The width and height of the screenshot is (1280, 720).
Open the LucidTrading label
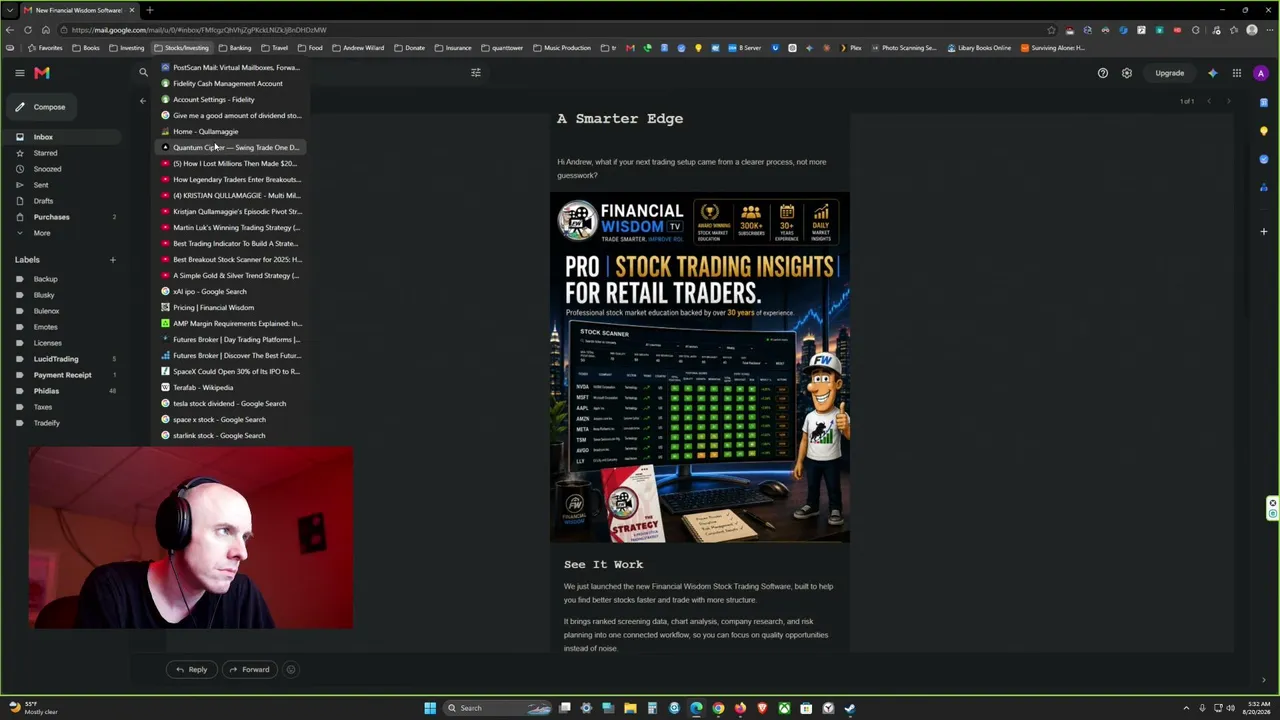[62, 359]
